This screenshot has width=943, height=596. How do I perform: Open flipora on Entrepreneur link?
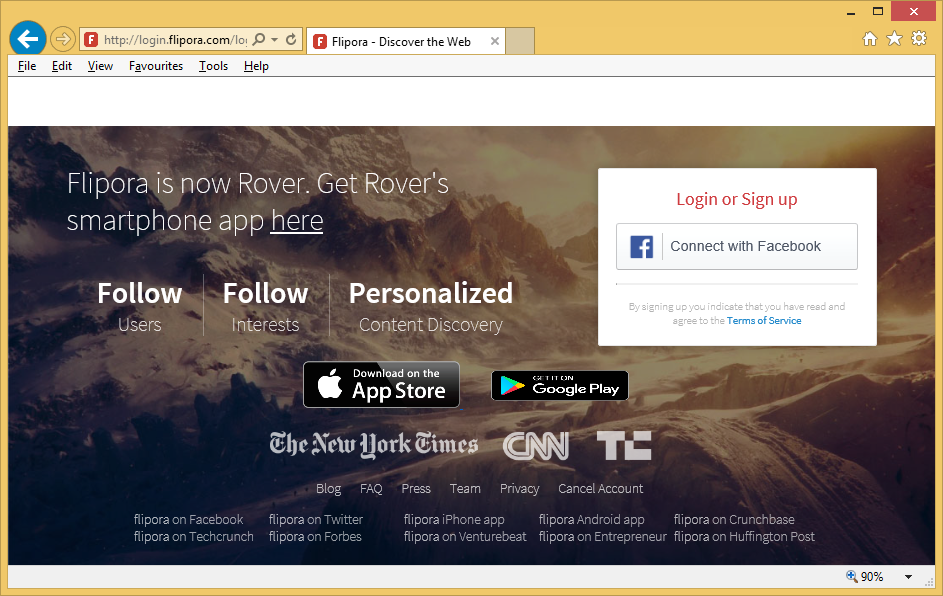point(603,536)
